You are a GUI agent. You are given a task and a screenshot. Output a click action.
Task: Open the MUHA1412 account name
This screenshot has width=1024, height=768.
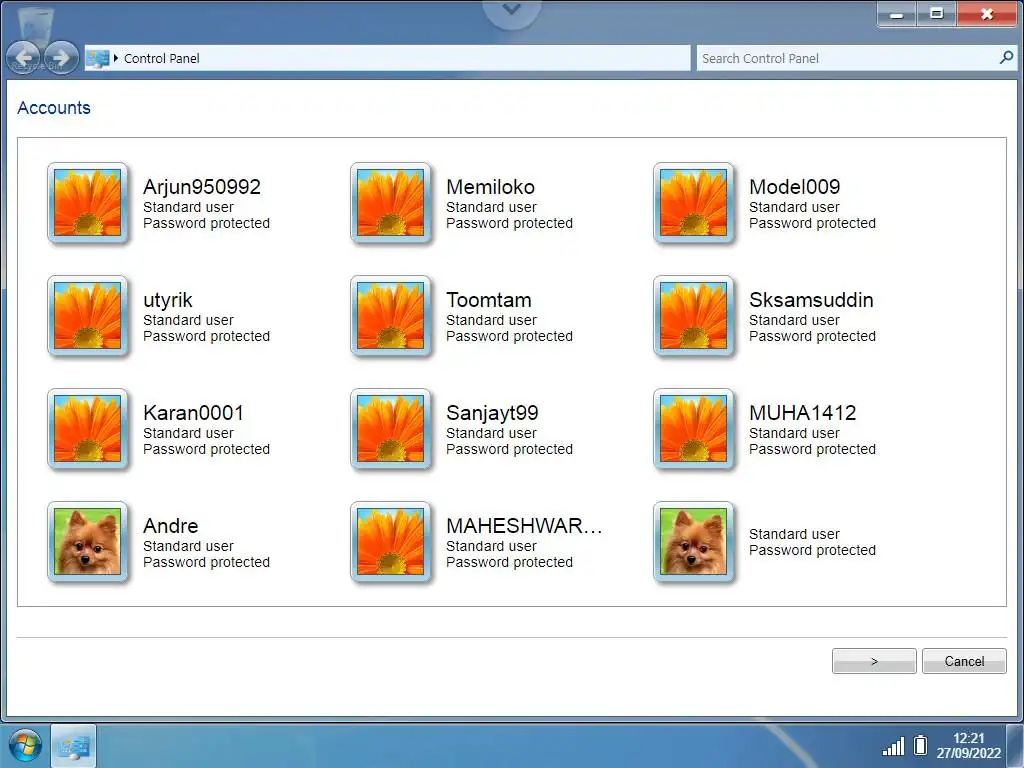pyautogui.click(x=803, y=413)
